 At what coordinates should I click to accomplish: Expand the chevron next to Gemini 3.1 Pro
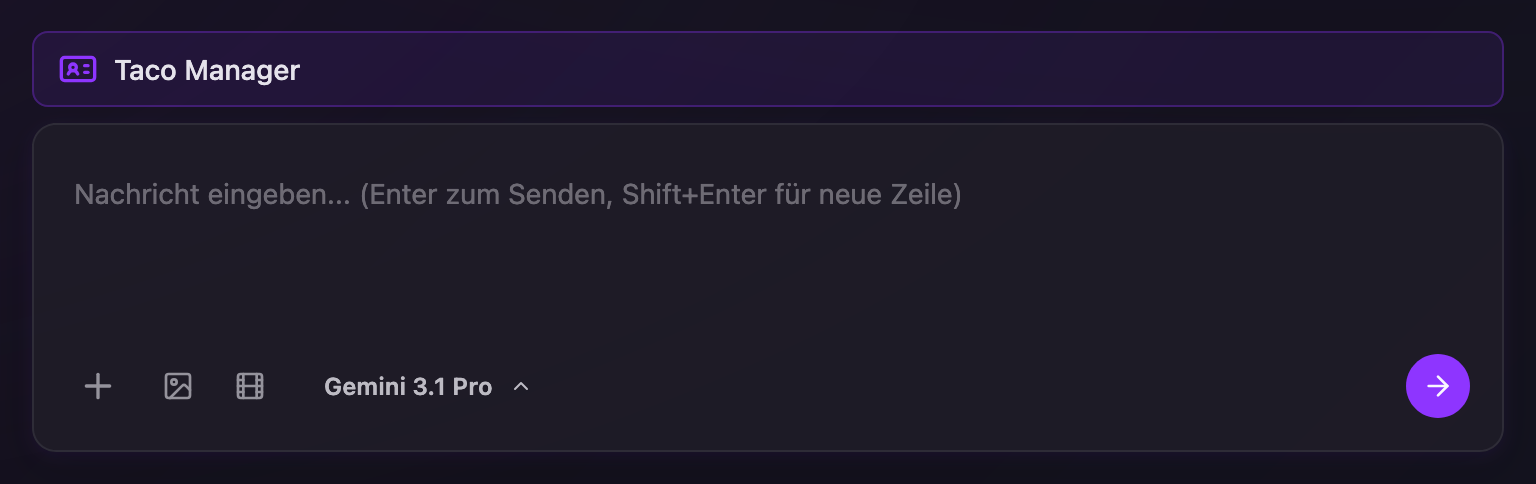(521, 387)
